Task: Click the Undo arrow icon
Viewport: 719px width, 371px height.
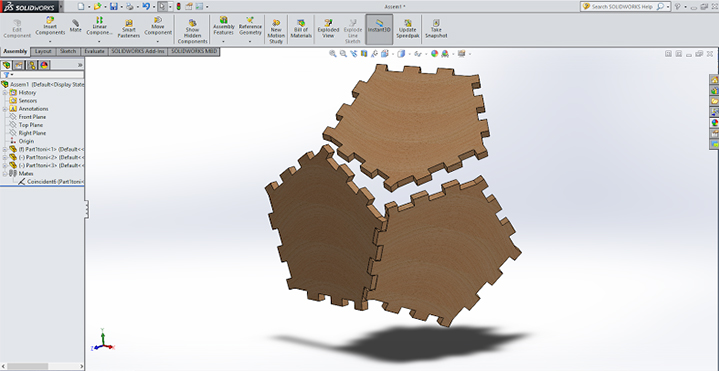Action: tap(146, 6)
